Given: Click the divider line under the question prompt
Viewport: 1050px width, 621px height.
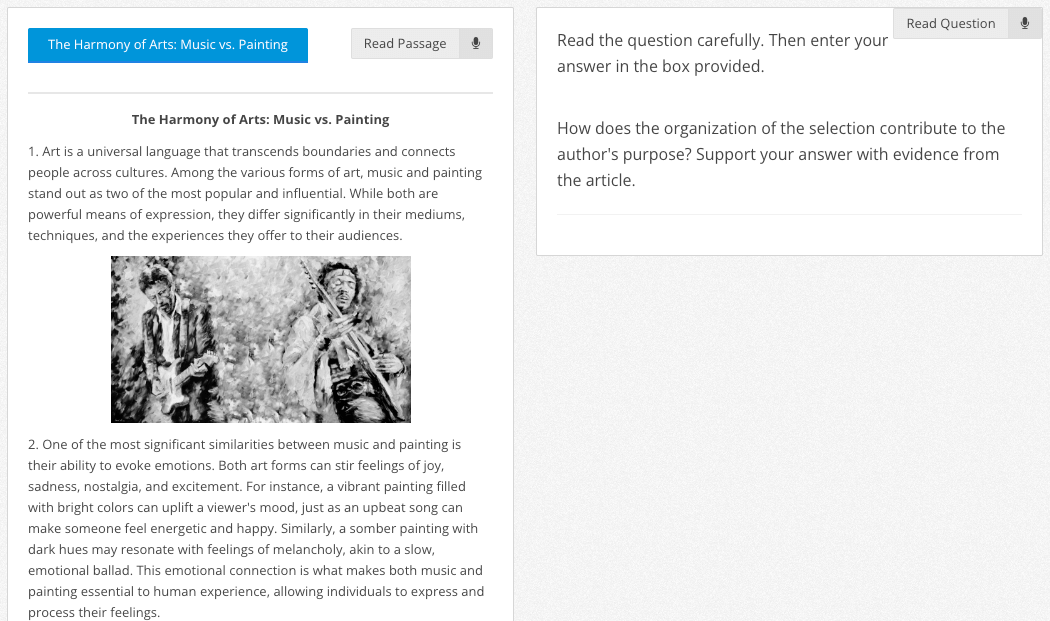Looking at the screenshot, I should (x=790, y=214).
